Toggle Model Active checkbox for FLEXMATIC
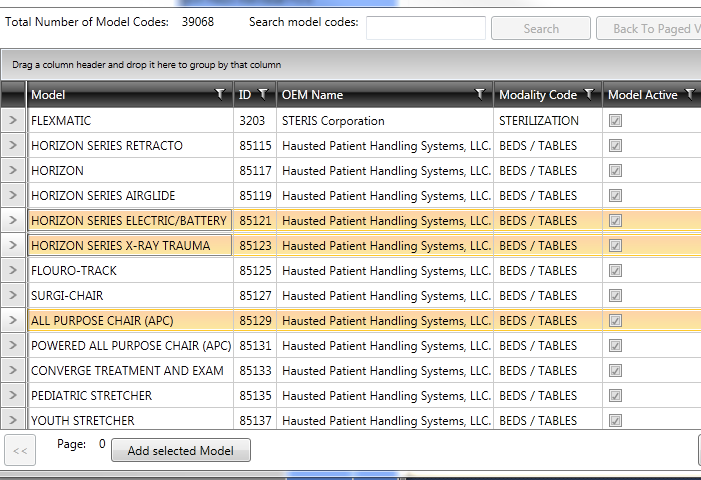Image resolution: width=701 pixels, height=480 pixels. [615, 121]
